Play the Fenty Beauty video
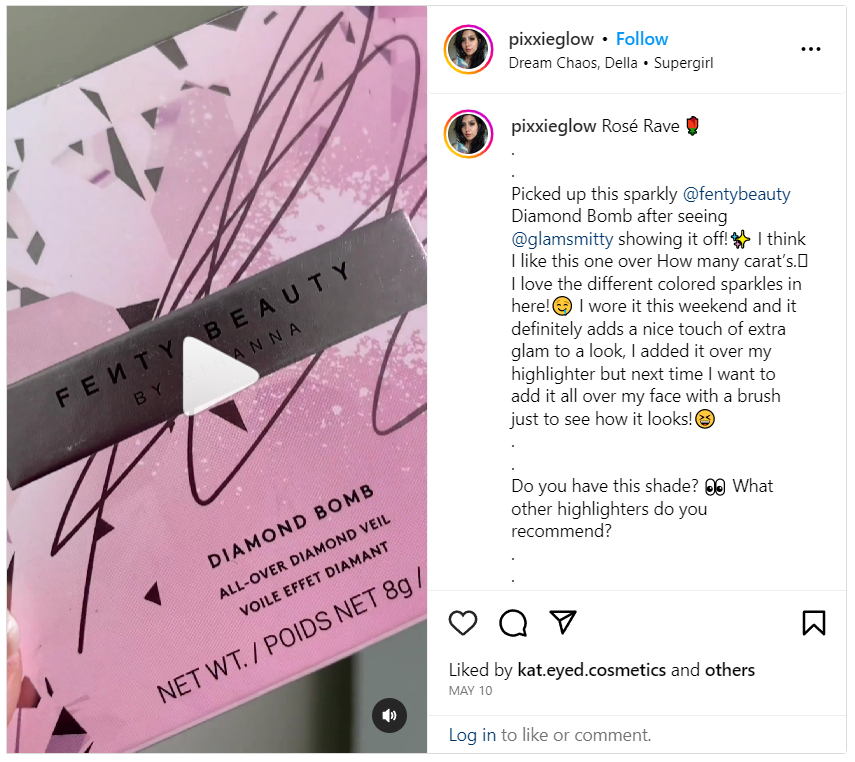This screenshot has height=762, width=855. click(x=218, y=376)
